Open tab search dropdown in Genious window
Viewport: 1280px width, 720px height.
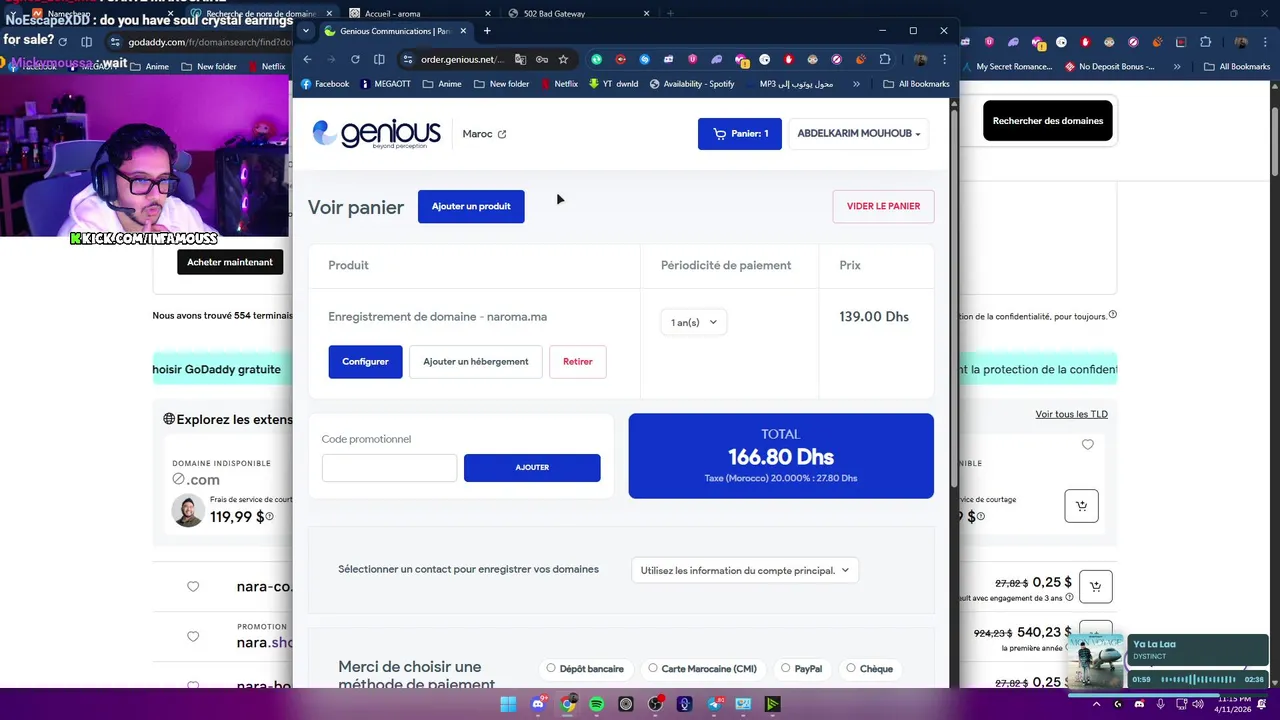(x=306, y=31)
